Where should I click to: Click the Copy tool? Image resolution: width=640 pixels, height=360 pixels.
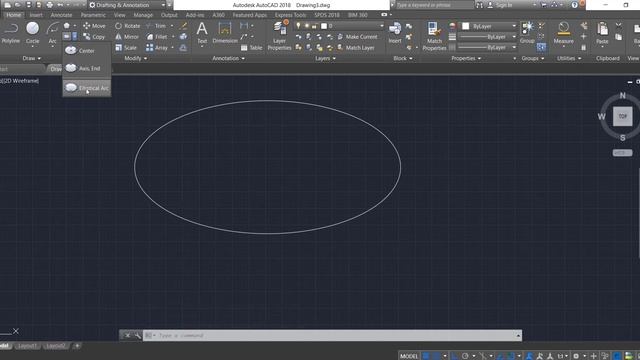pos(94,37)
